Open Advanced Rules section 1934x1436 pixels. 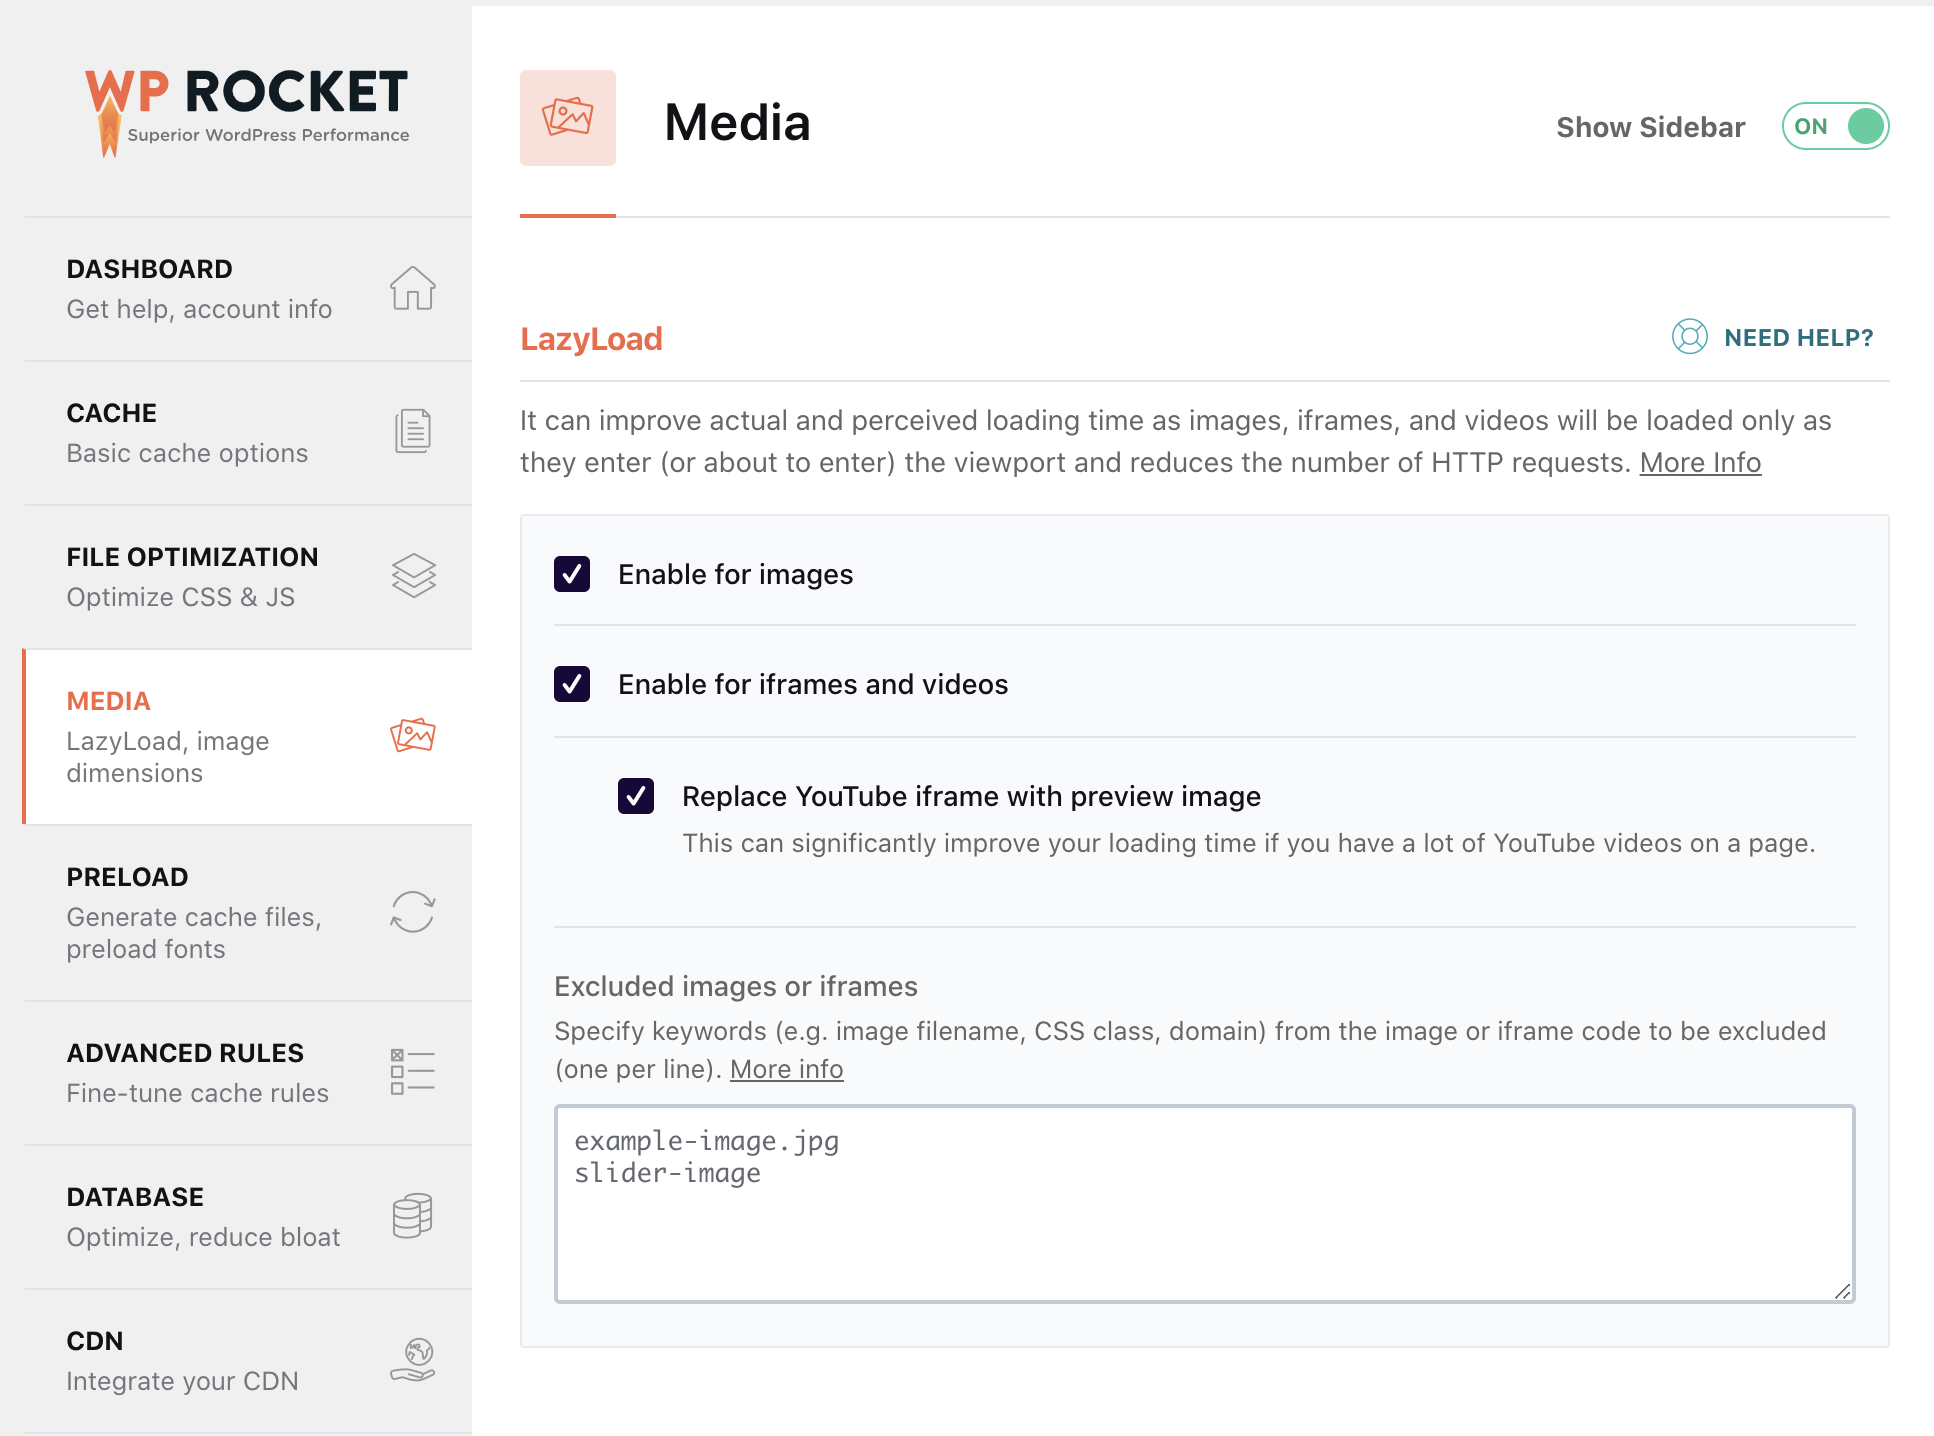248,1073
